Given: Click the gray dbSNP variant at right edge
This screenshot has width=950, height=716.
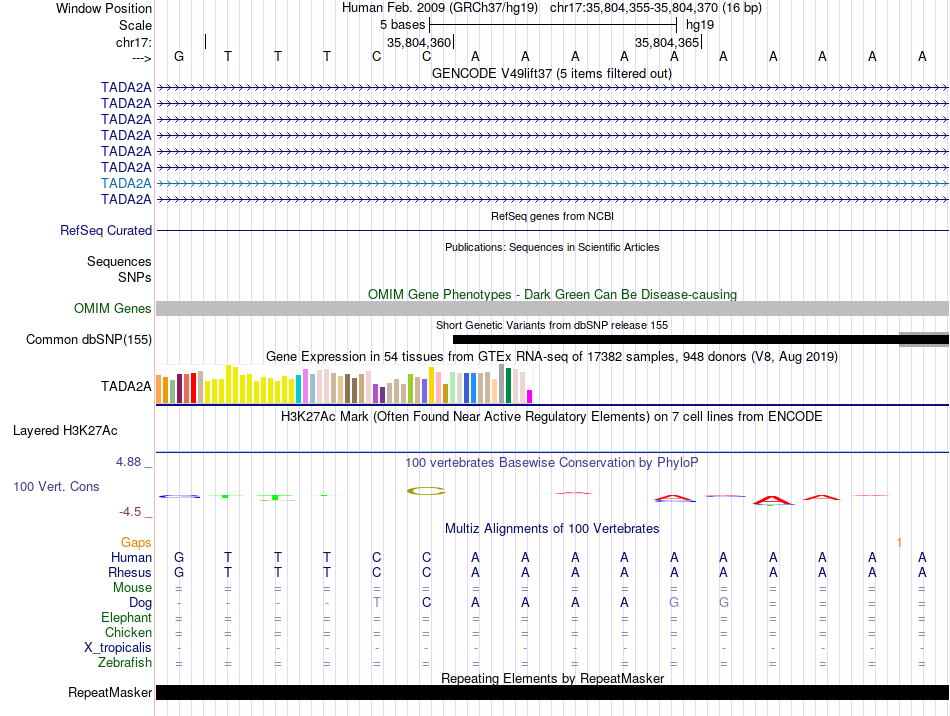Looking at the screenshot, I should (x=923, y=340).
